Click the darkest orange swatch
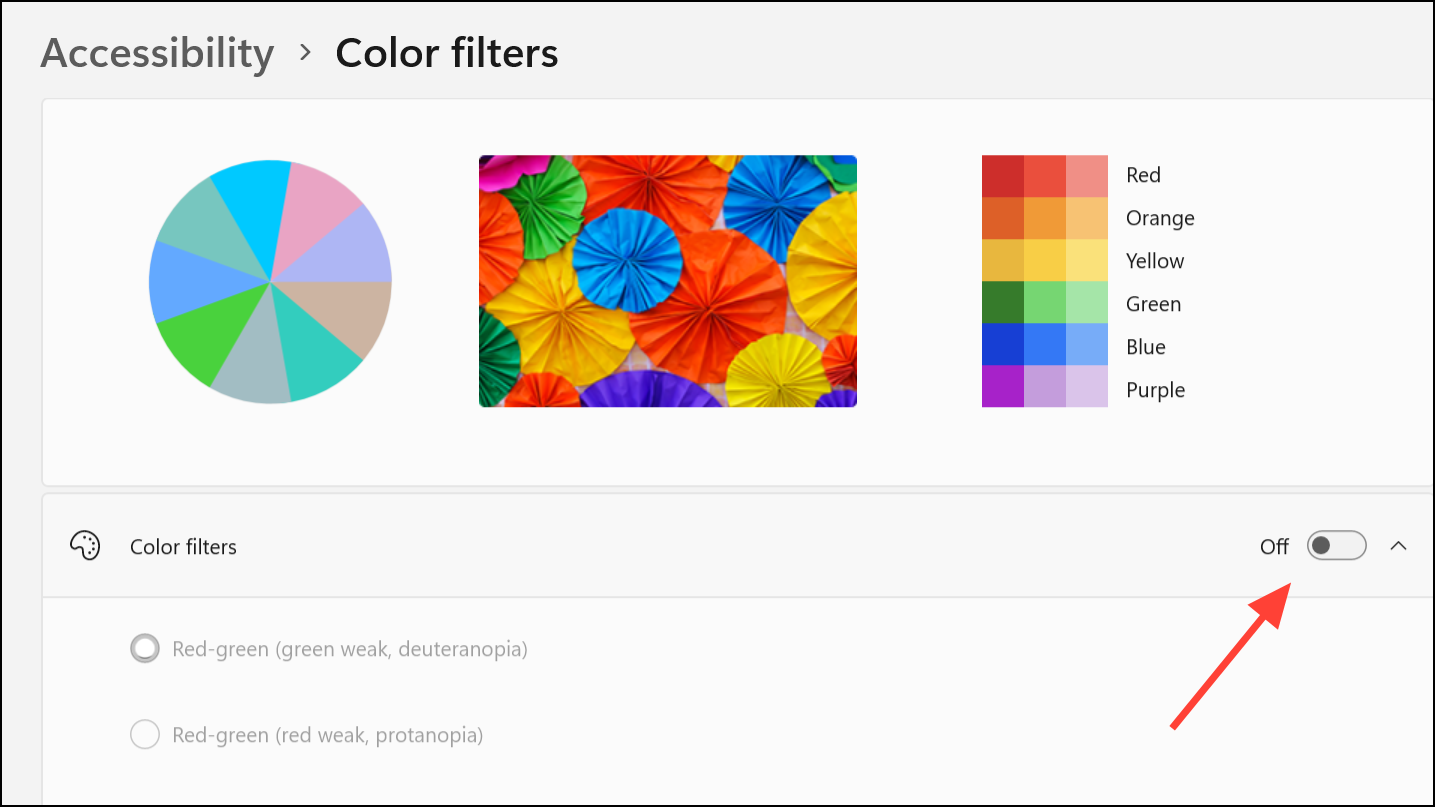 [x=1003, y=218]
